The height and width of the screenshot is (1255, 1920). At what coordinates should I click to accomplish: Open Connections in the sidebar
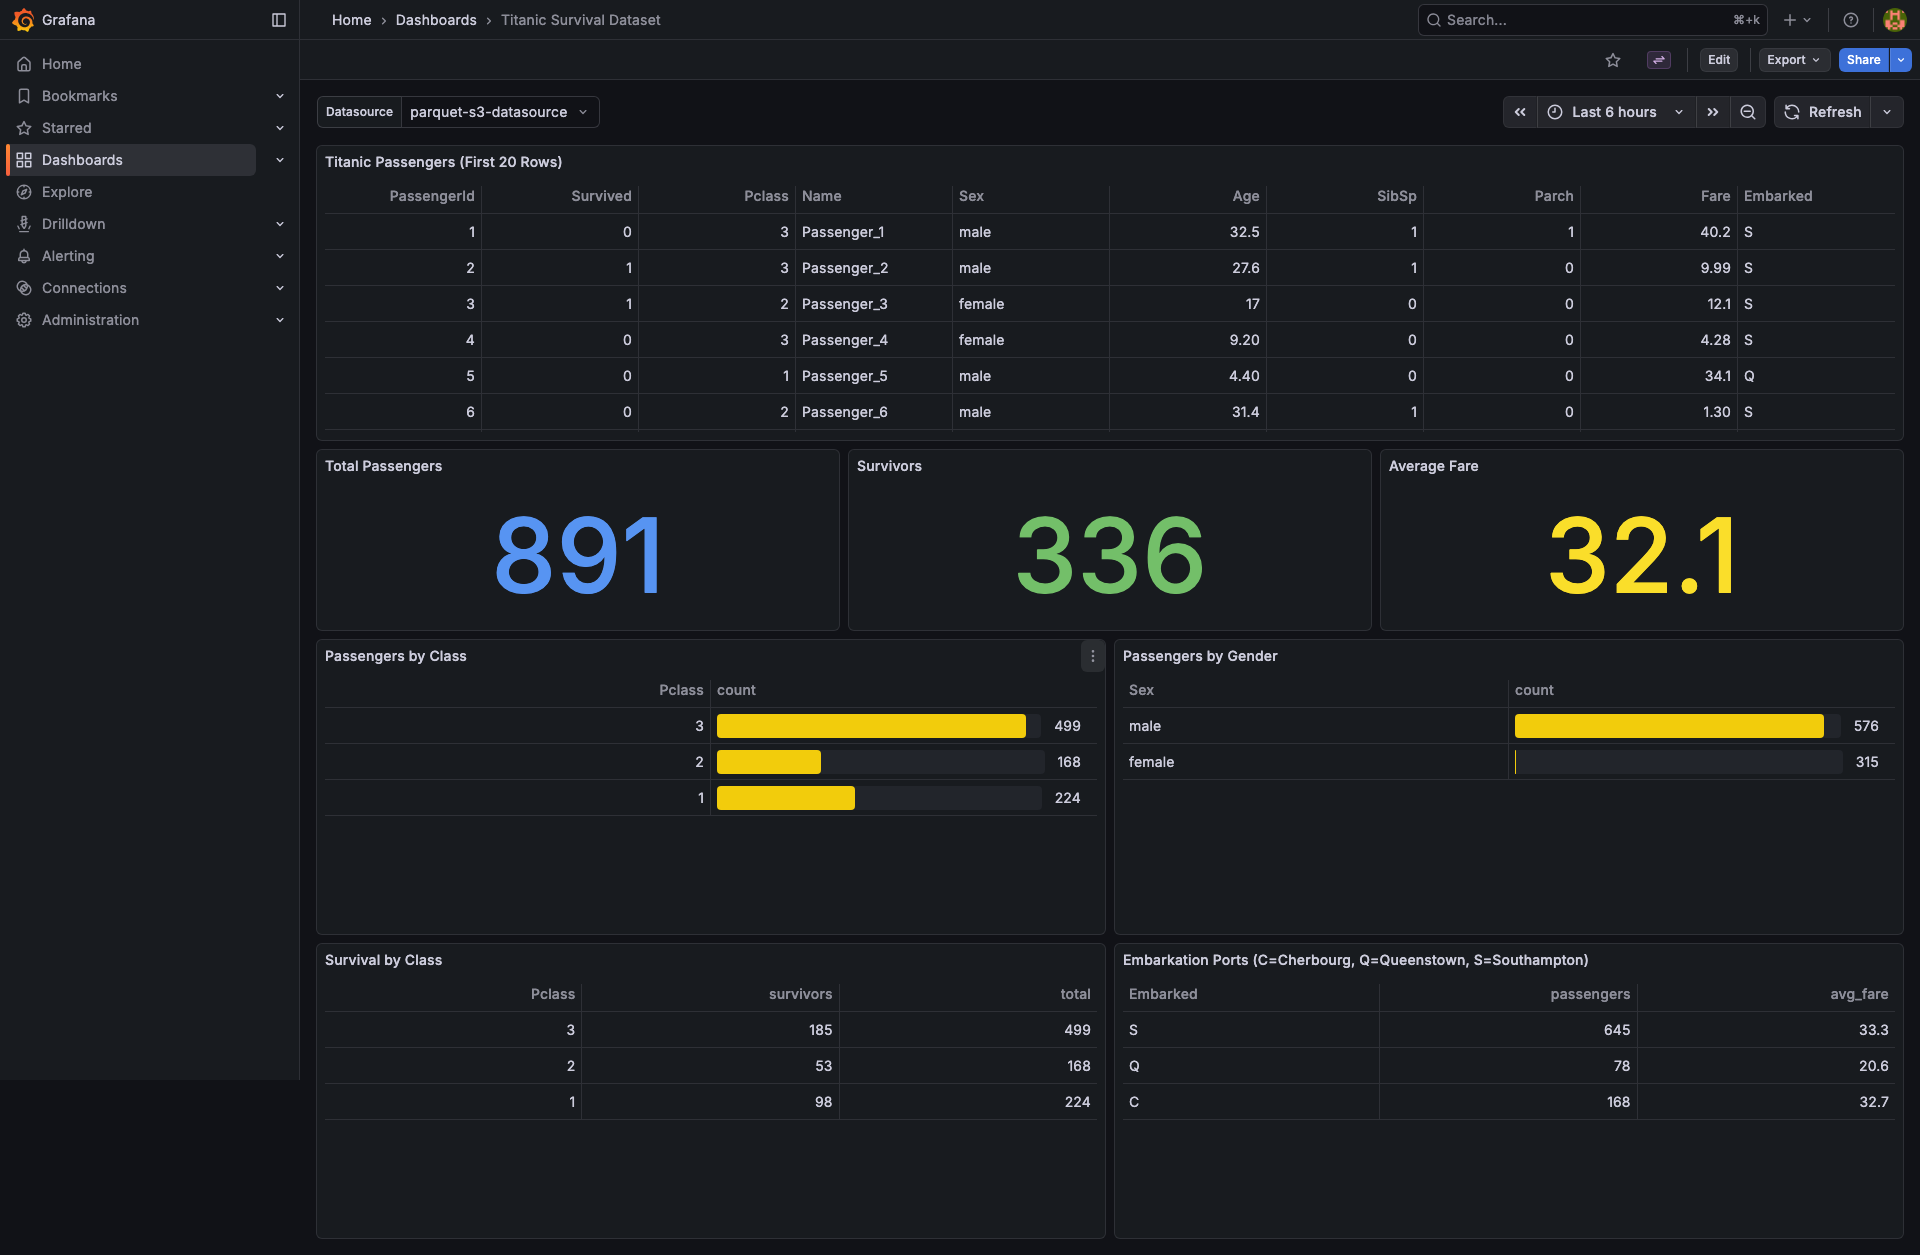84,288
